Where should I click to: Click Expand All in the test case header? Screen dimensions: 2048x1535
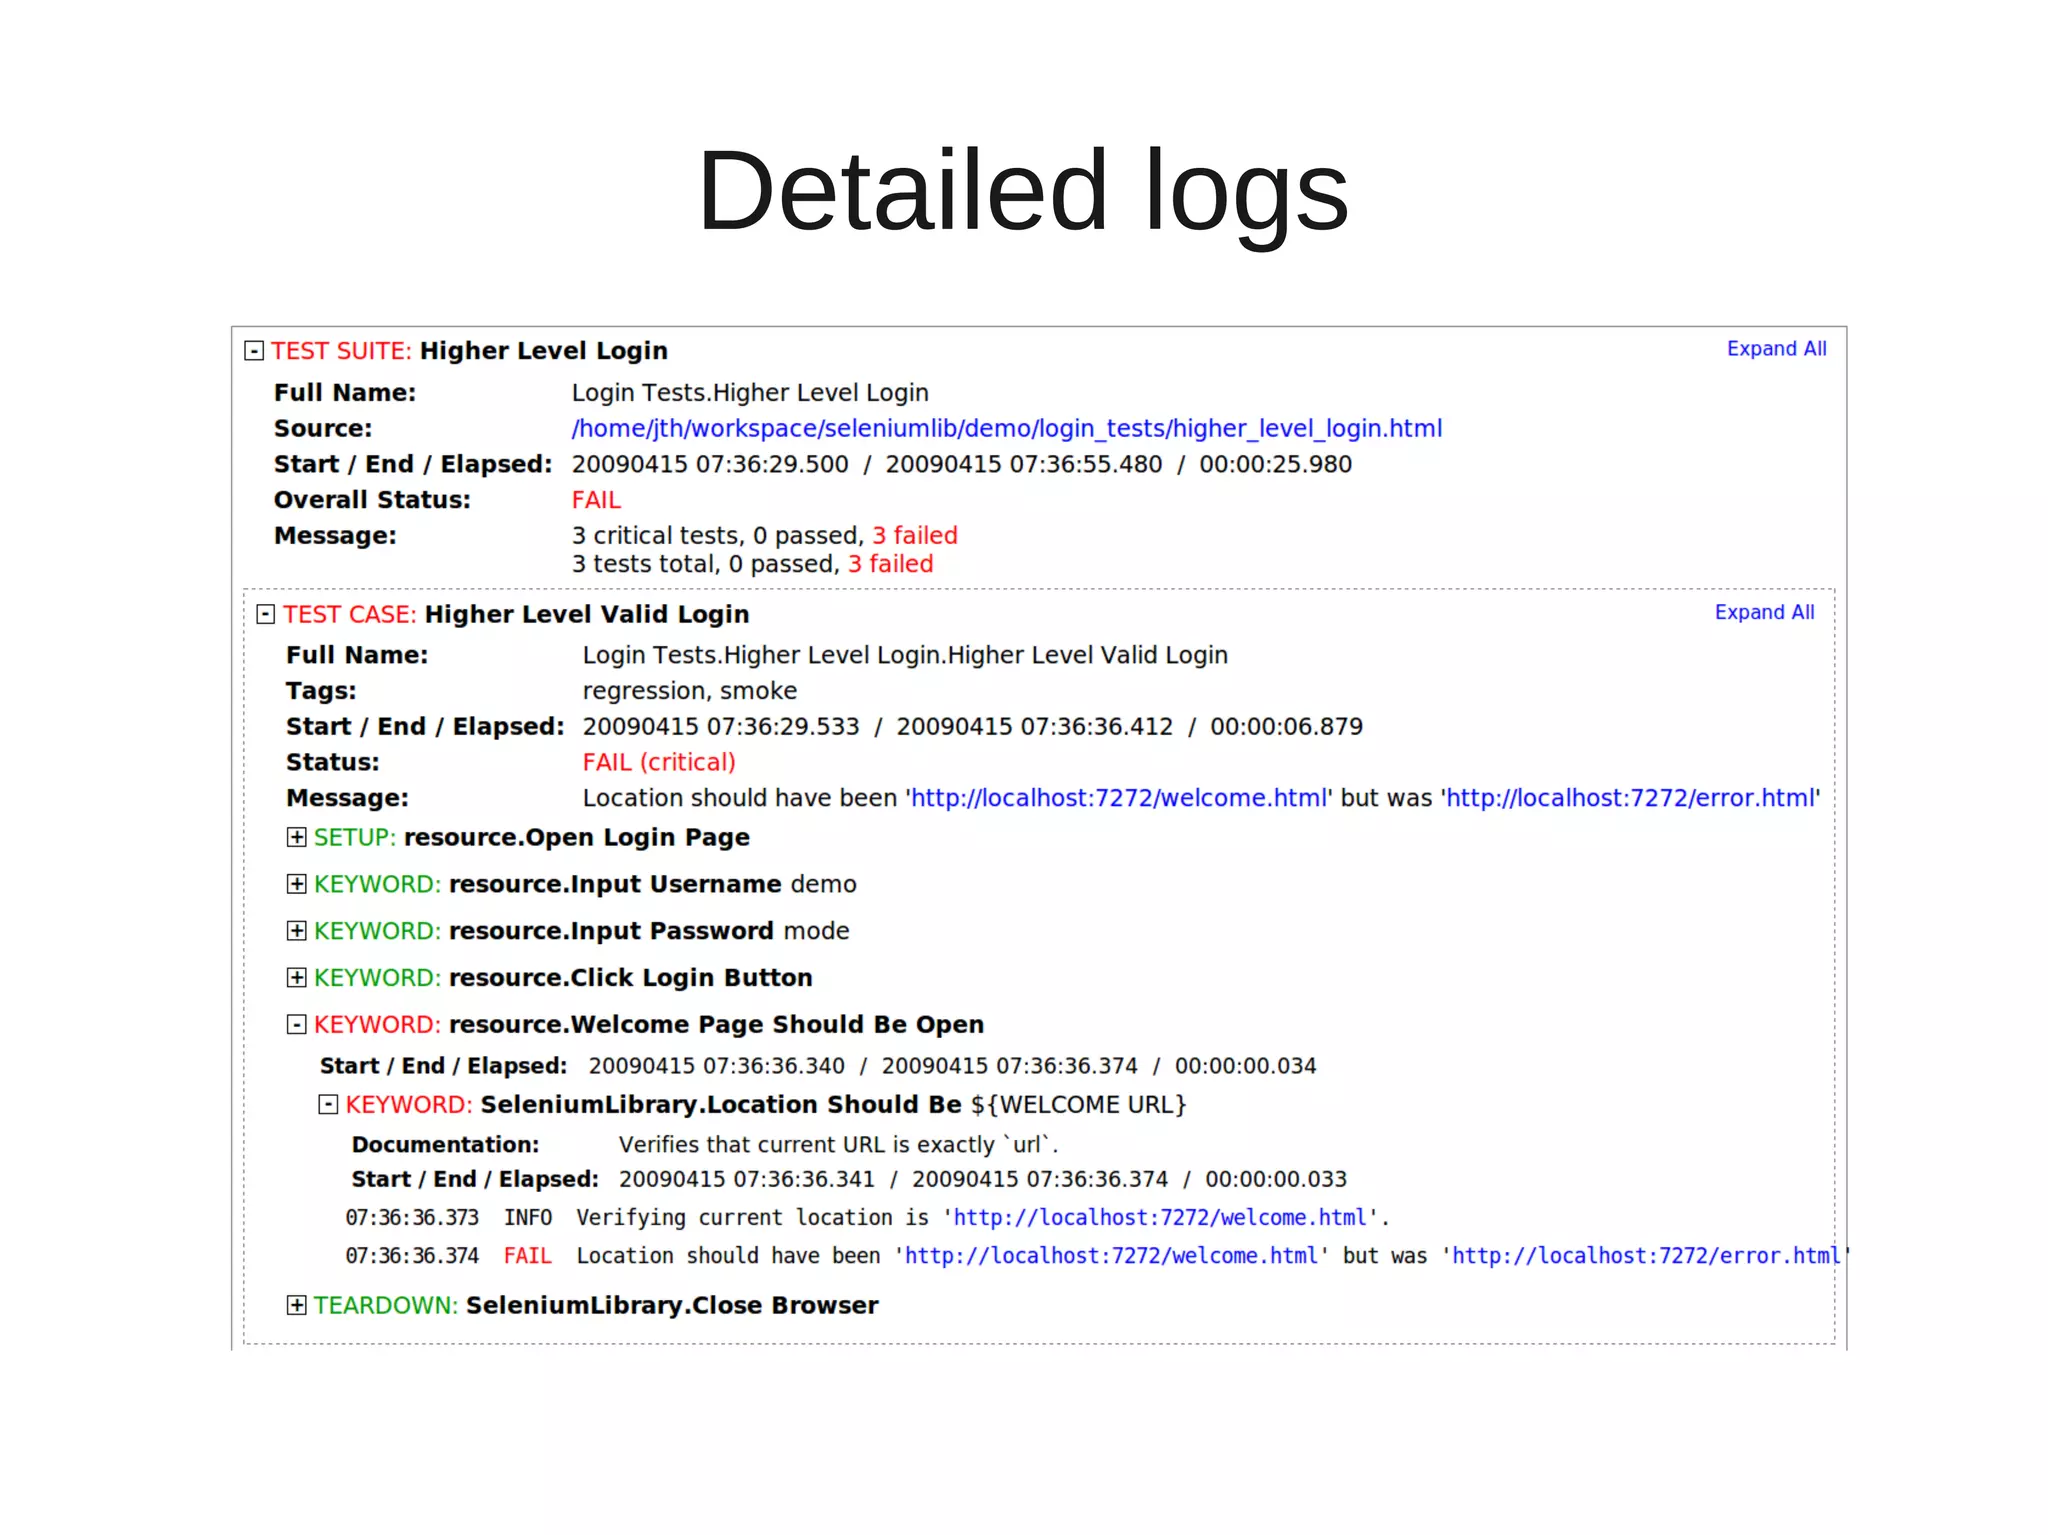pos(1764,612)
